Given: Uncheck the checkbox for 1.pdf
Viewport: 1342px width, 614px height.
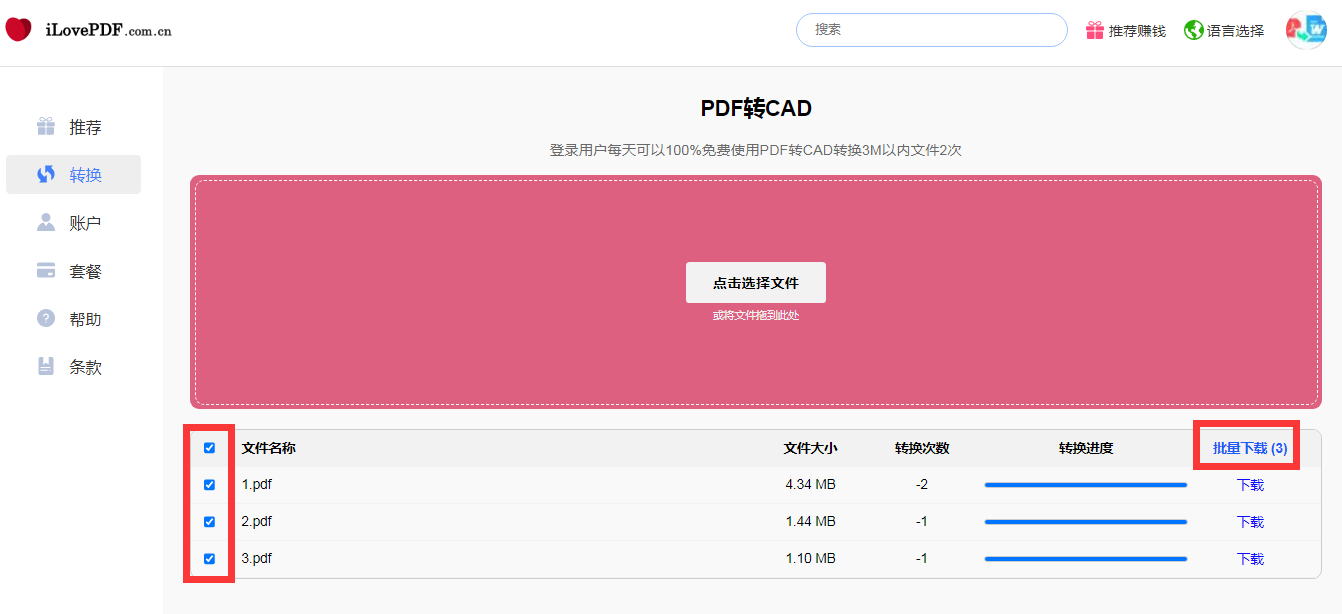Looking at the screenshot, I should [x=209, y=484].
